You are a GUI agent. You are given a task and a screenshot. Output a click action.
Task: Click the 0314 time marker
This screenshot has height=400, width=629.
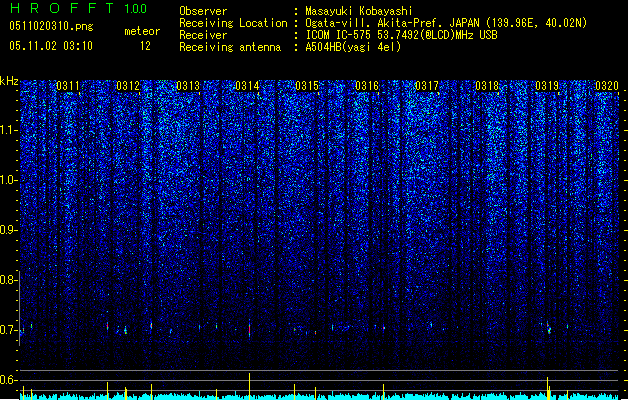247,86
